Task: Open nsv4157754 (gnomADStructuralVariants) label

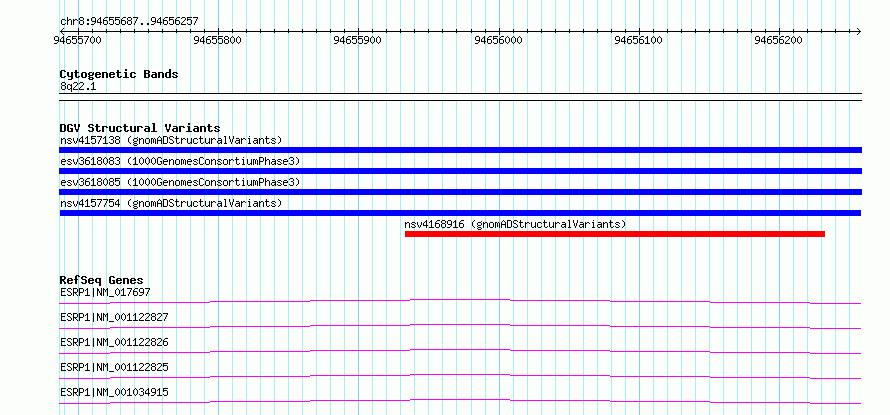Action: click(171, 203)
